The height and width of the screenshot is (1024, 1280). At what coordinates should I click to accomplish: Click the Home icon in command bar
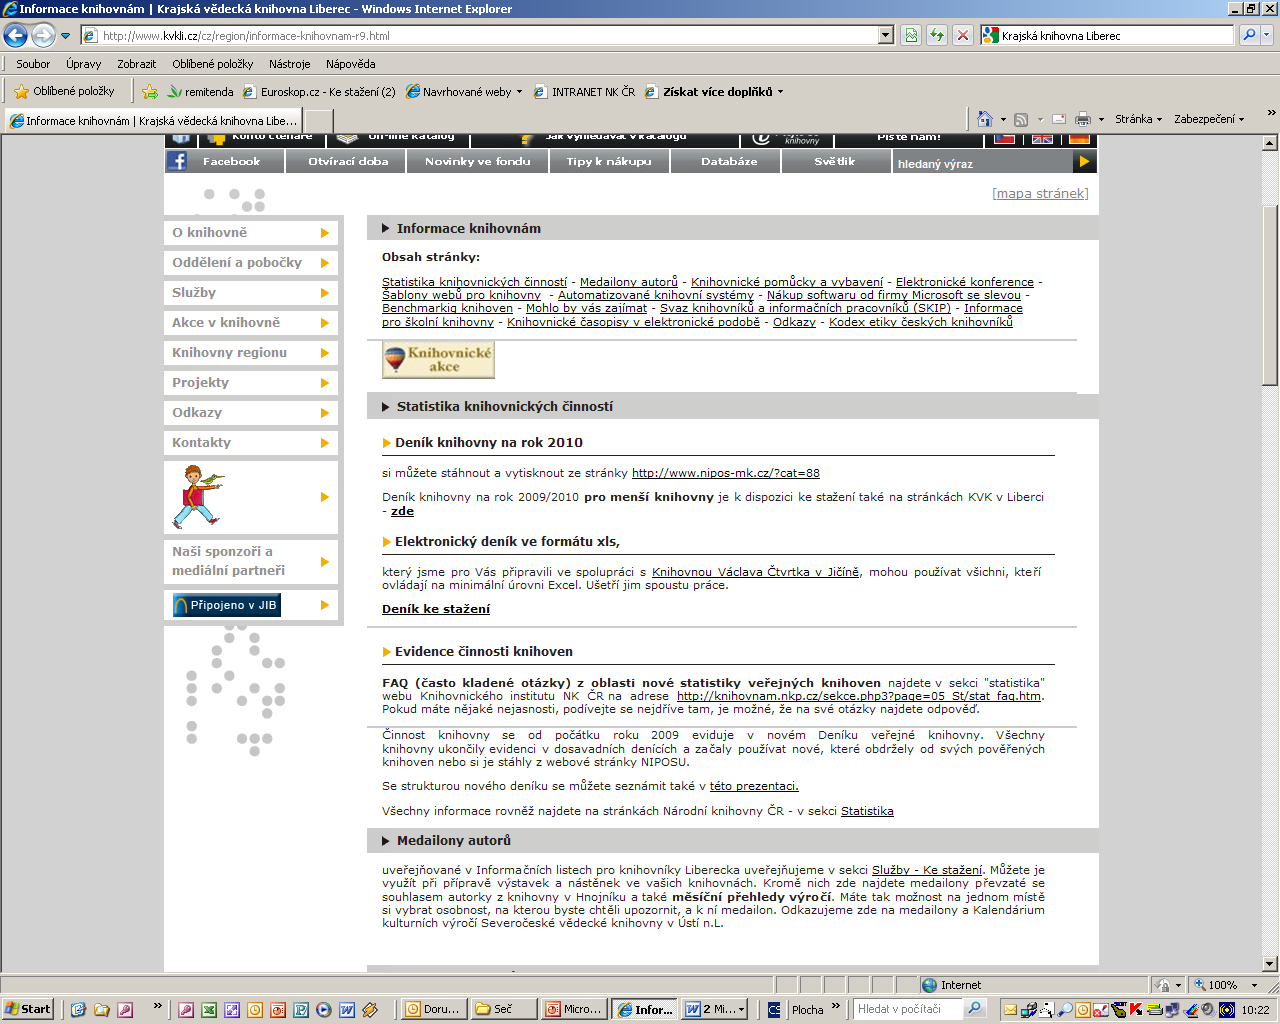[985, 119]
